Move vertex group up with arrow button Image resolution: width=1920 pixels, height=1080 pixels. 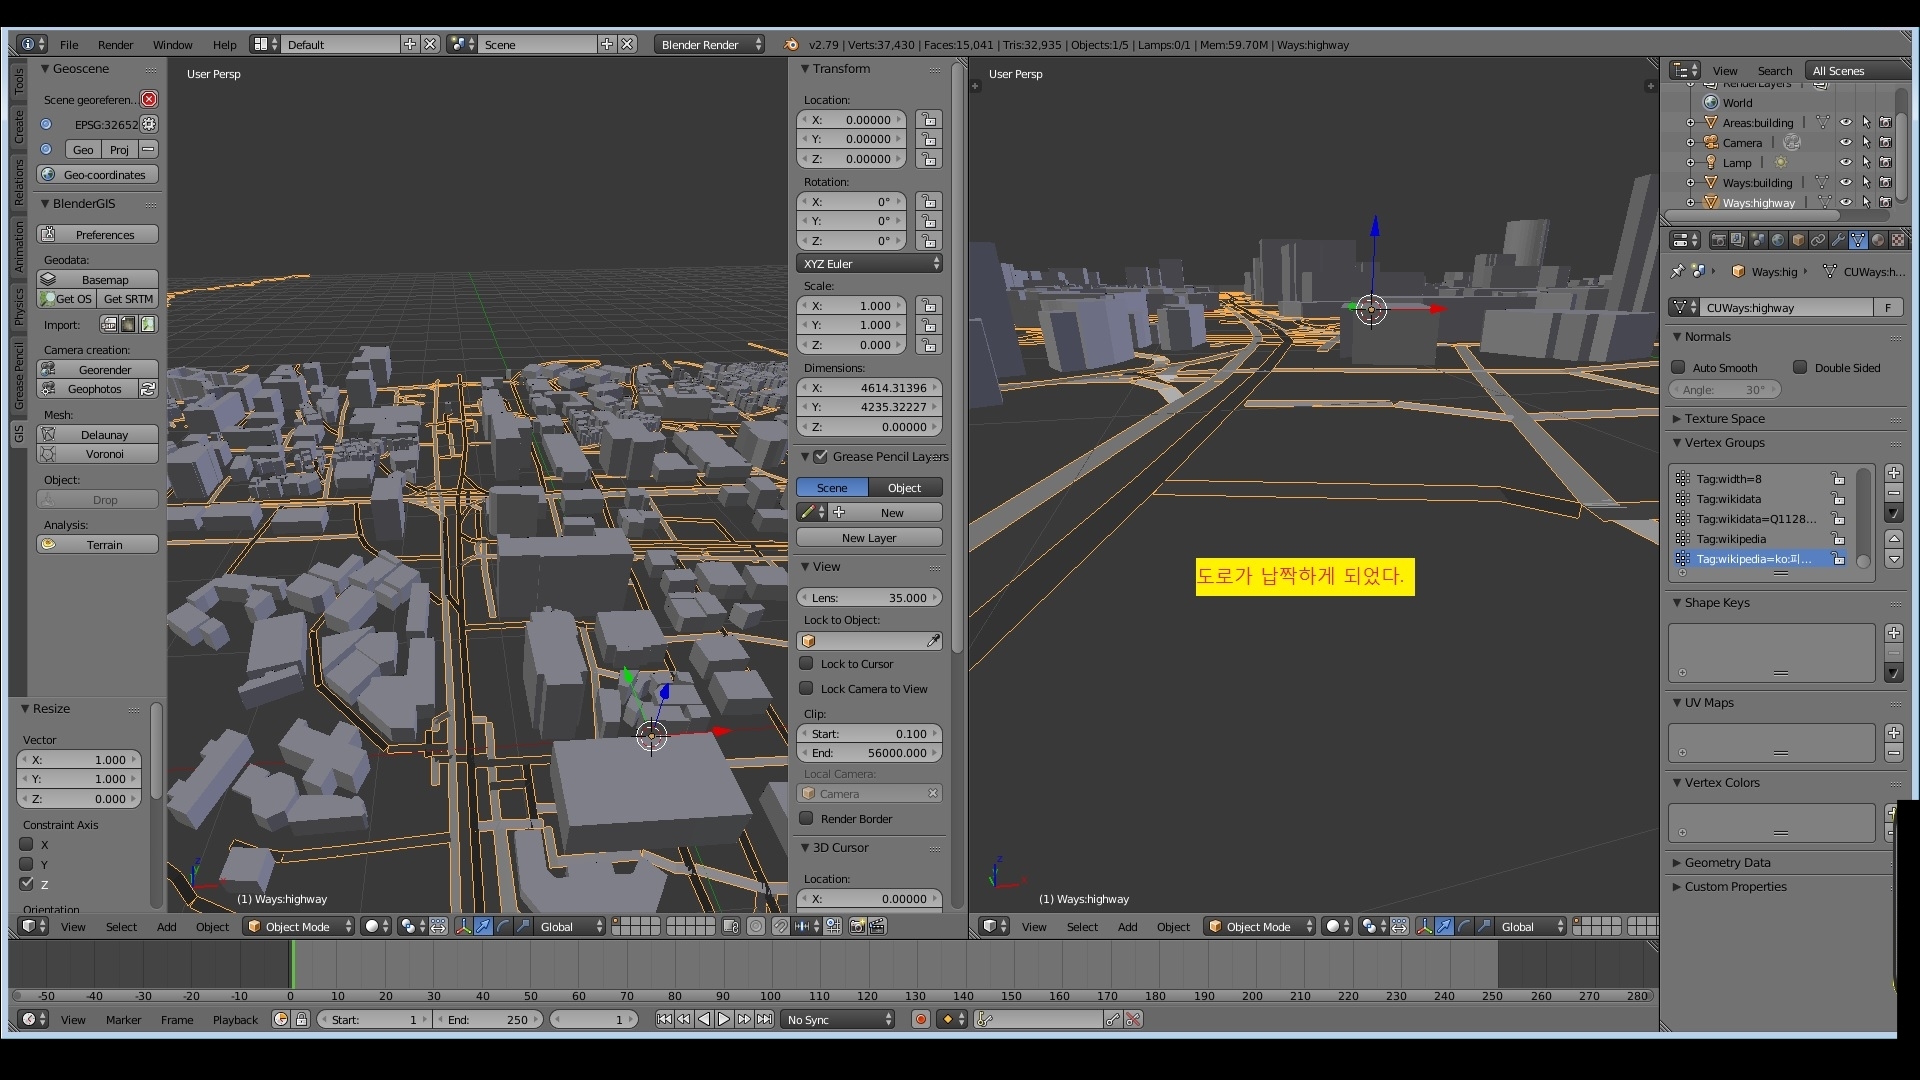tap(1894, 539)
